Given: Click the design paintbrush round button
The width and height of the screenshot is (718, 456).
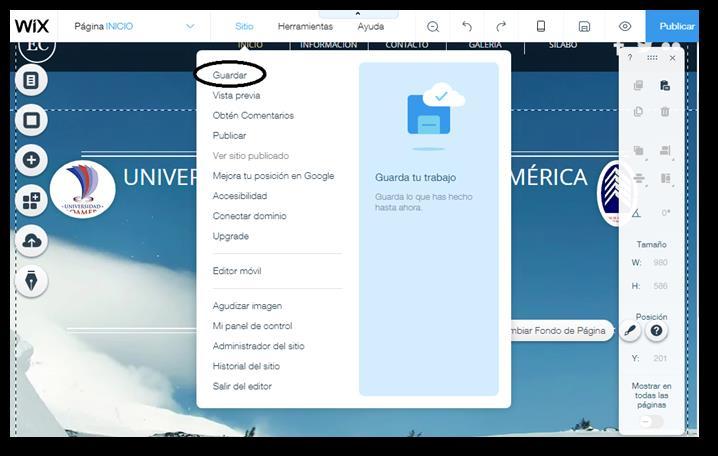Looking at the screenshot, I should pos(631,331).
